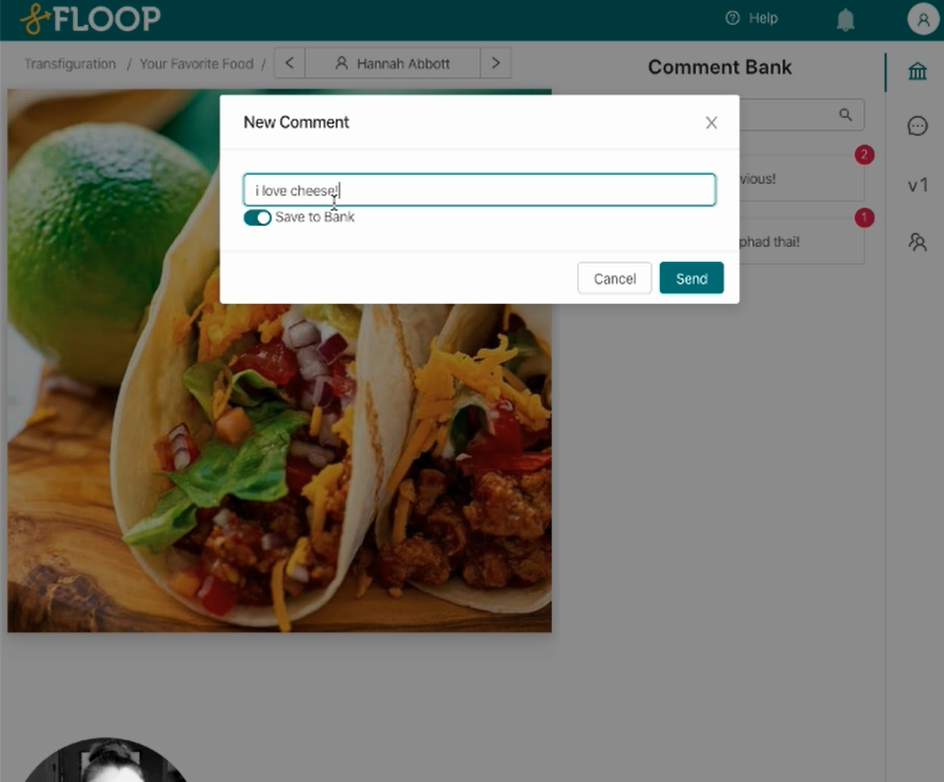Click the v1 version indicator
This screenshot has width=944, height=782.
917,185
